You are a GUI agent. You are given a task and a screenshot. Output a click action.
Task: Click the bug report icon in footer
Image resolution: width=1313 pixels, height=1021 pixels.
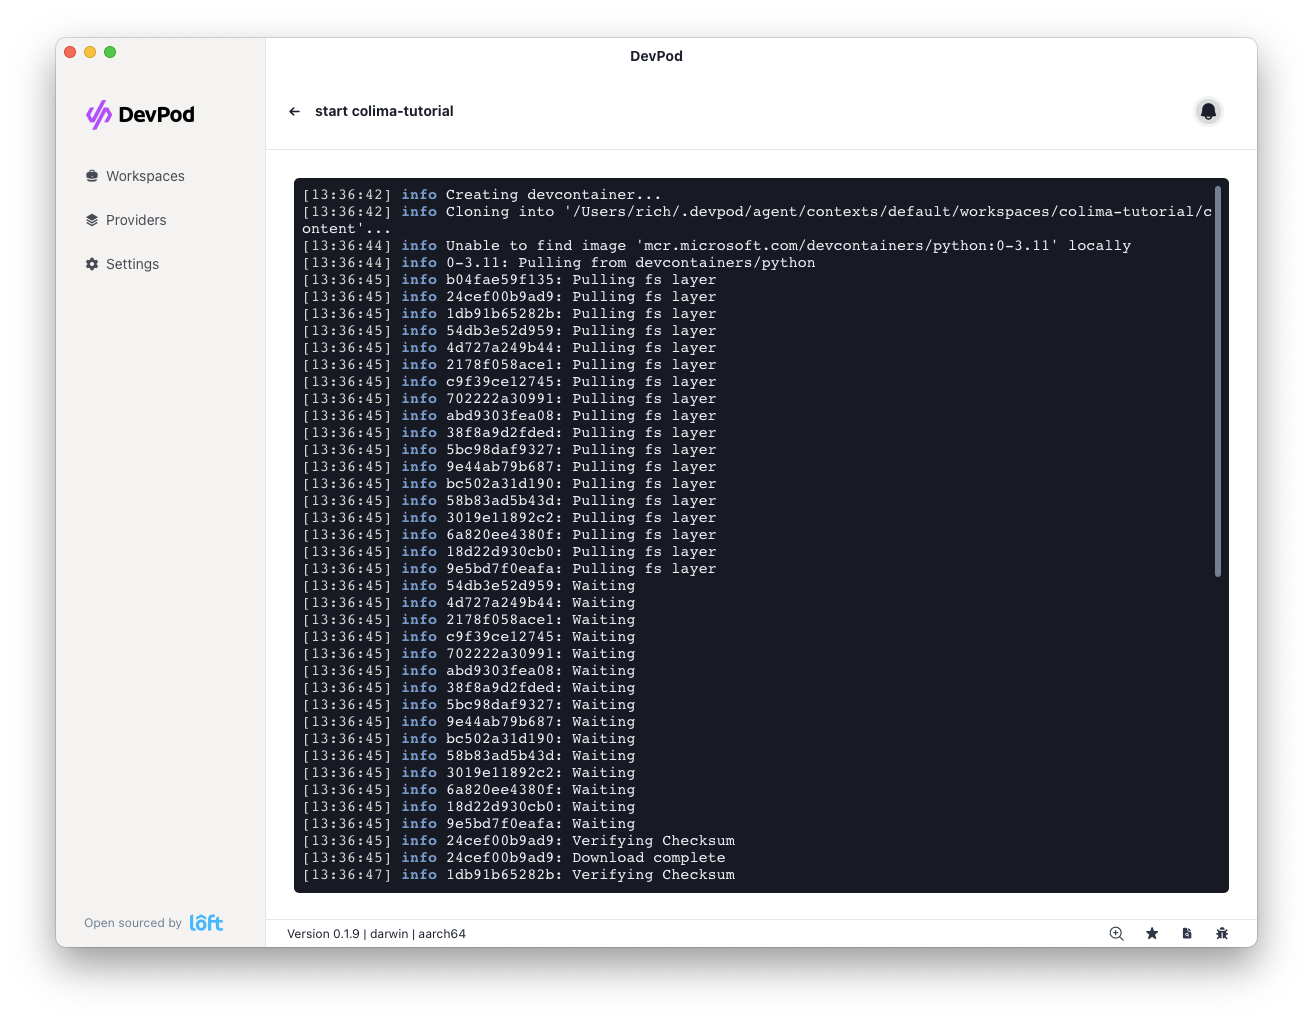pyautogui.click(x=1222, y=933)
